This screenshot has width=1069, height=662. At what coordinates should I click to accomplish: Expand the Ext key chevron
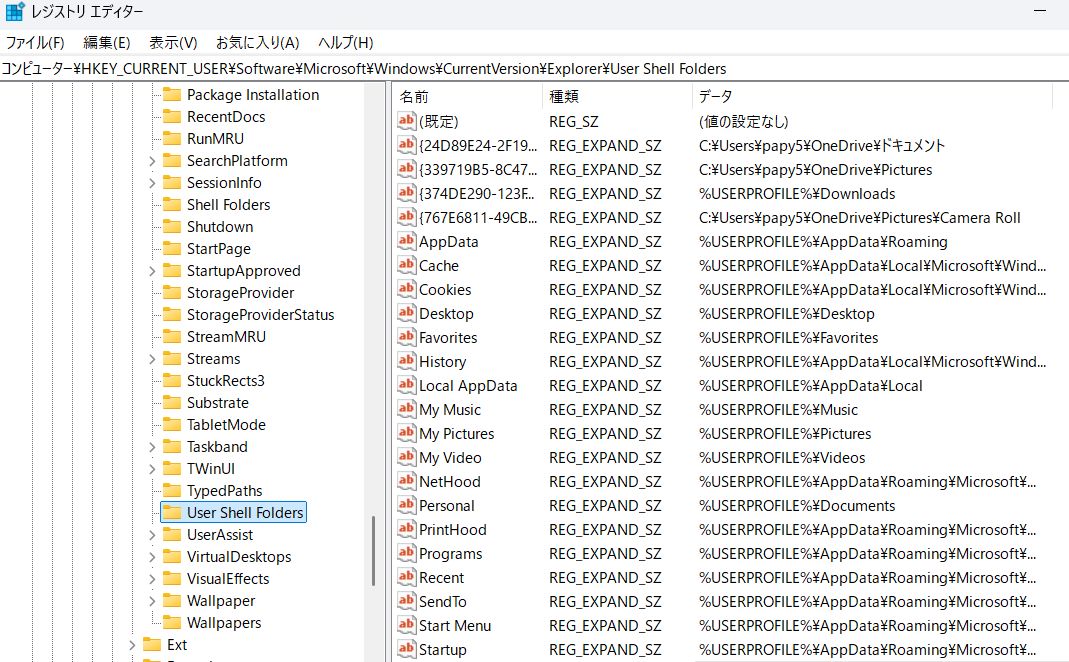tap(133, 644)
